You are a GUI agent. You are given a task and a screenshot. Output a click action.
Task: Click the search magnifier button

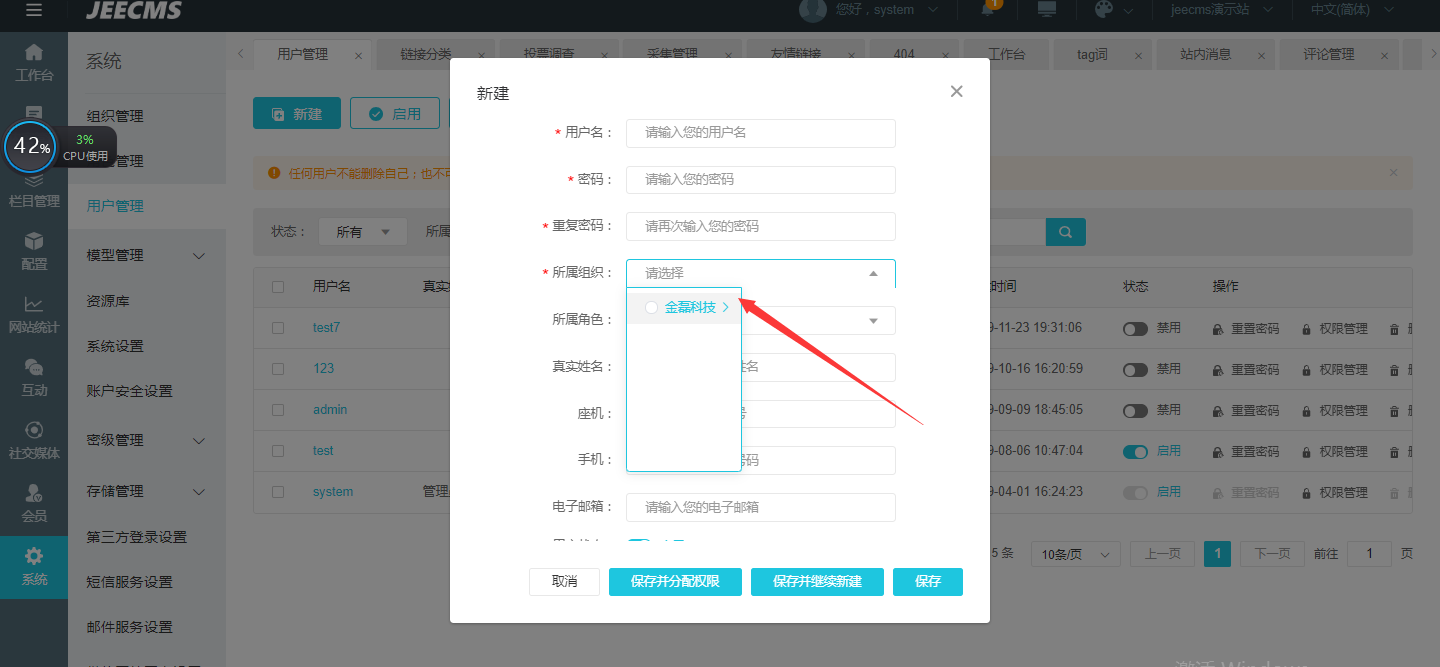pos(1066,232)
